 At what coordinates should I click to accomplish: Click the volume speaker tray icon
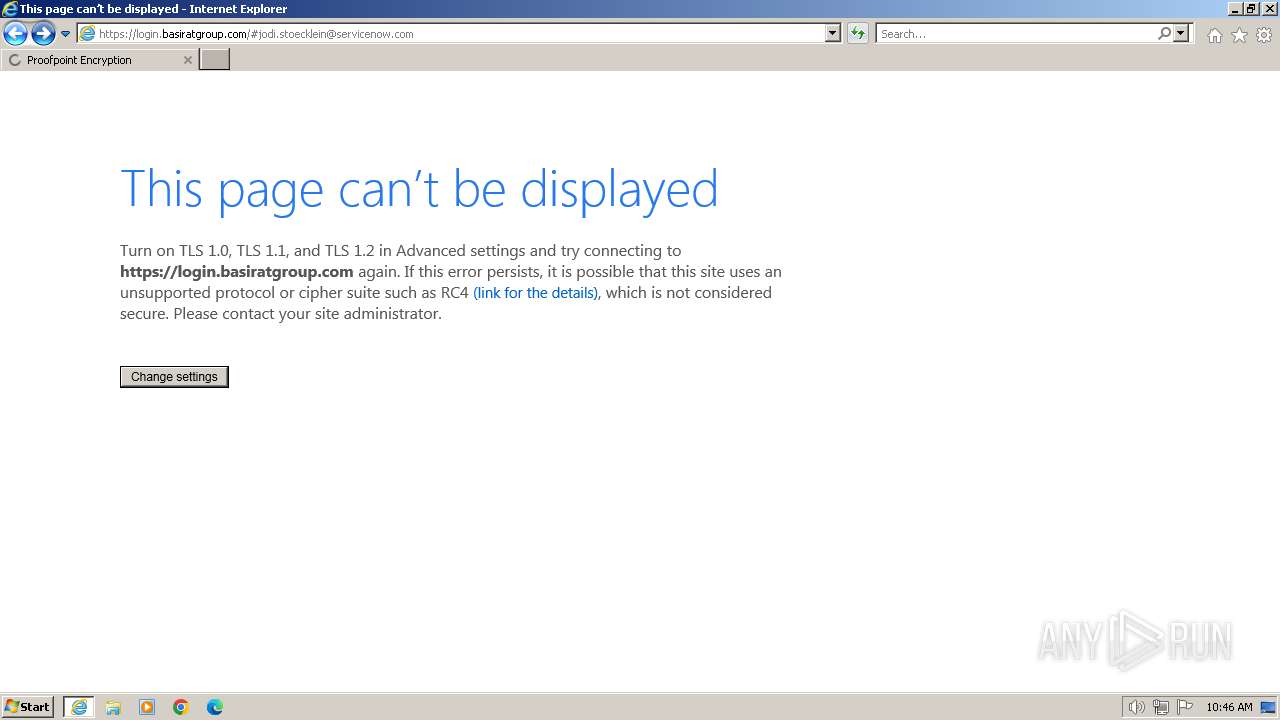click(1136, 707)
